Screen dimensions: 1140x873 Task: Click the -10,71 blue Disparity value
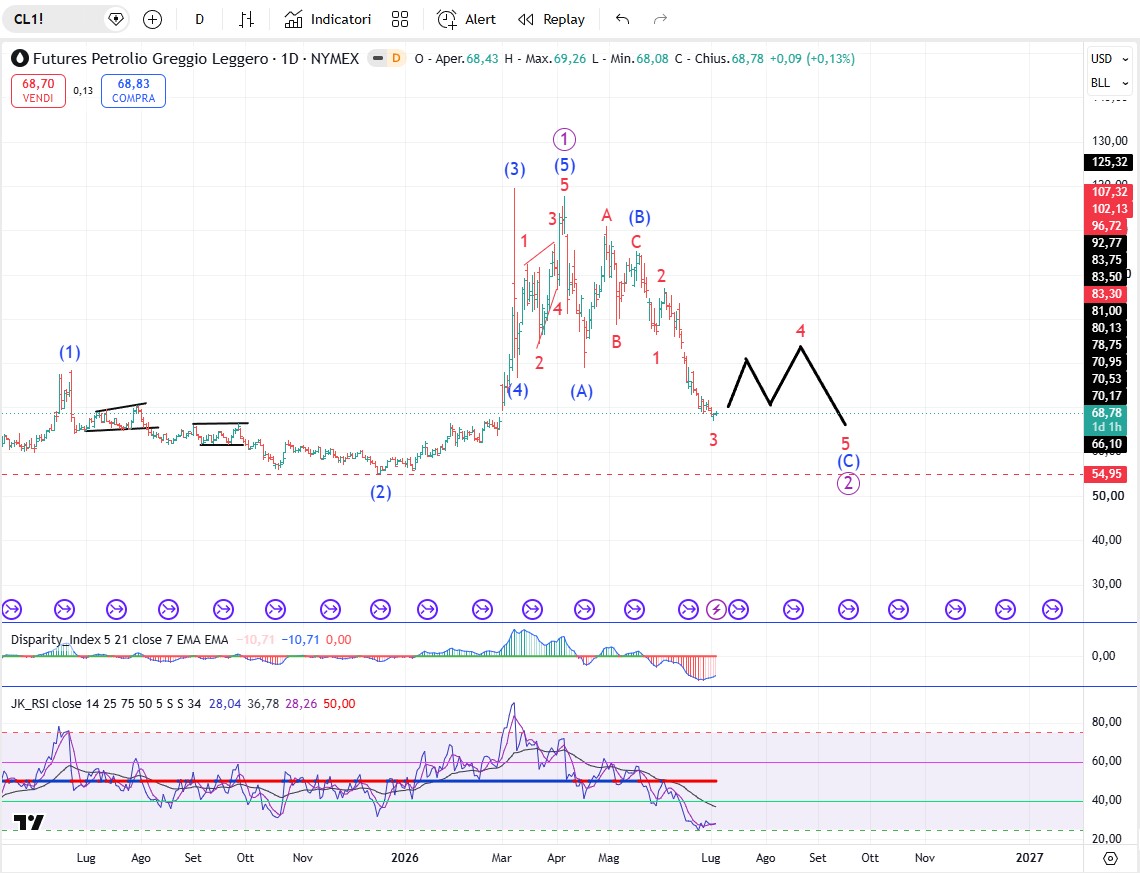(300, 640)
